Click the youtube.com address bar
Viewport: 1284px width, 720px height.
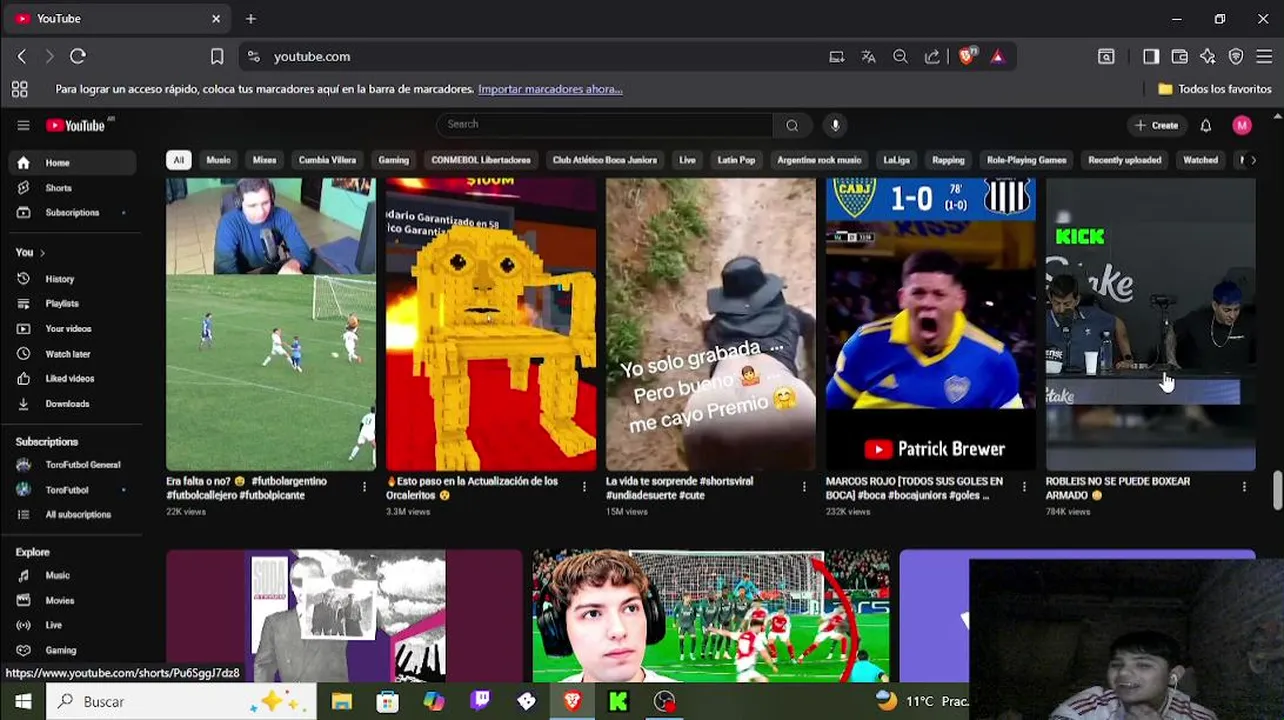(x=540, y=57)
